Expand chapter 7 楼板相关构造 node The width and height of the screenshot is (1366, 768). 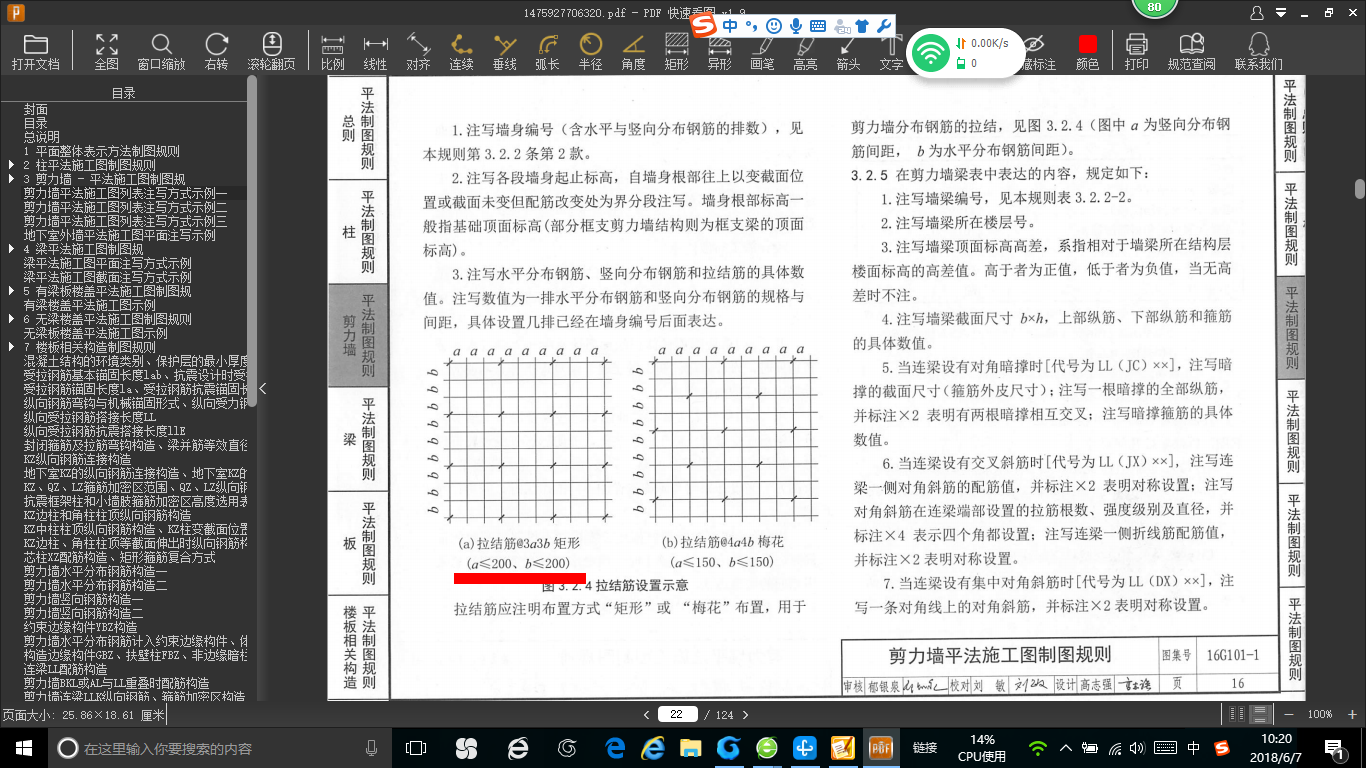[x=11, y=346]
